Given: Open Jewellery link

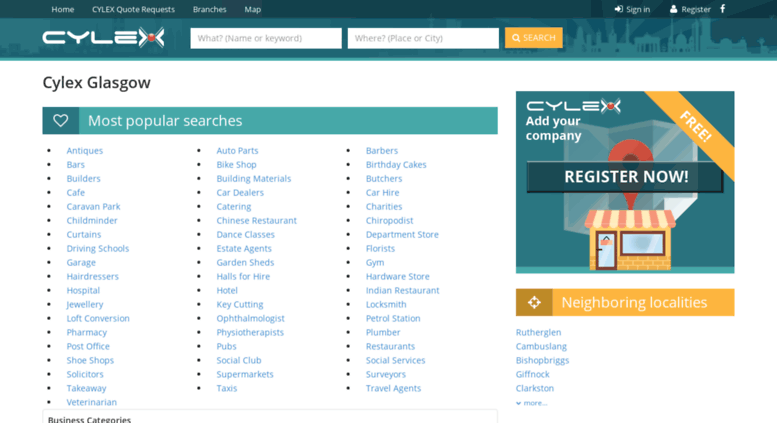Looking at the screenshot, I should click(85, 305).
